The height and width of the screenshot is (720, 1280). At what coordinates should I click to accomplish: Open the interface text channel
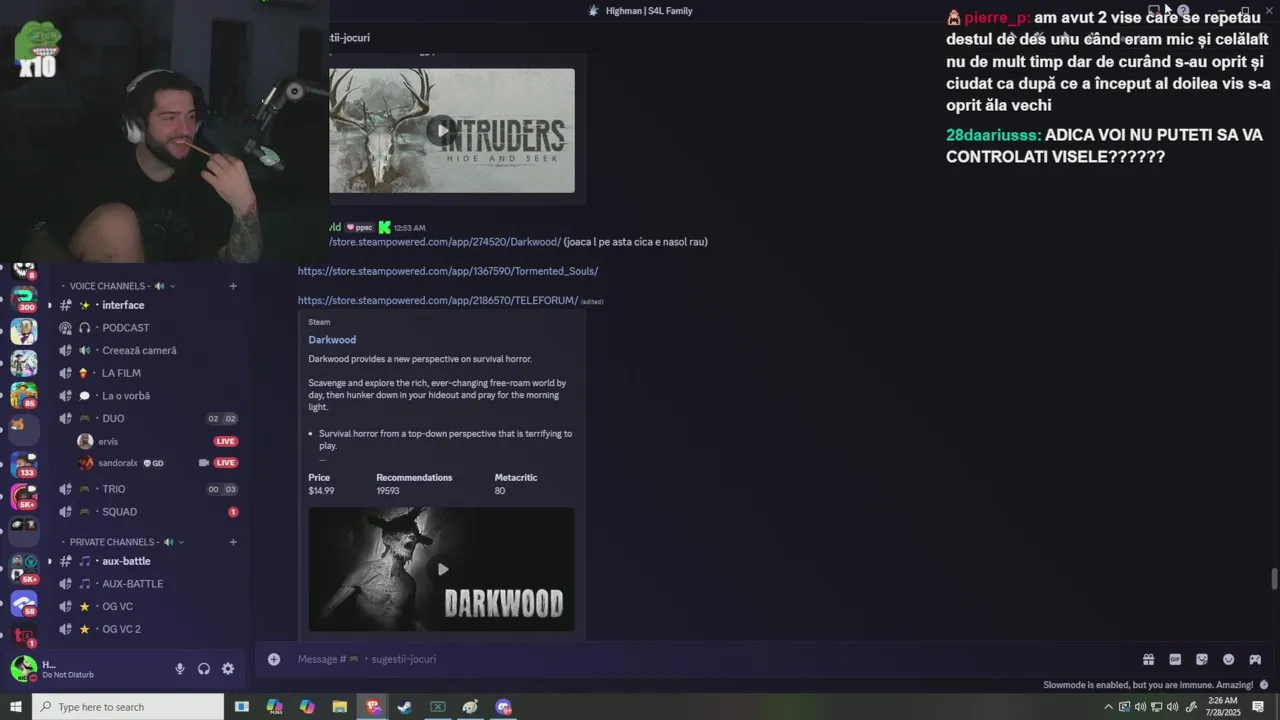(148, 305)
